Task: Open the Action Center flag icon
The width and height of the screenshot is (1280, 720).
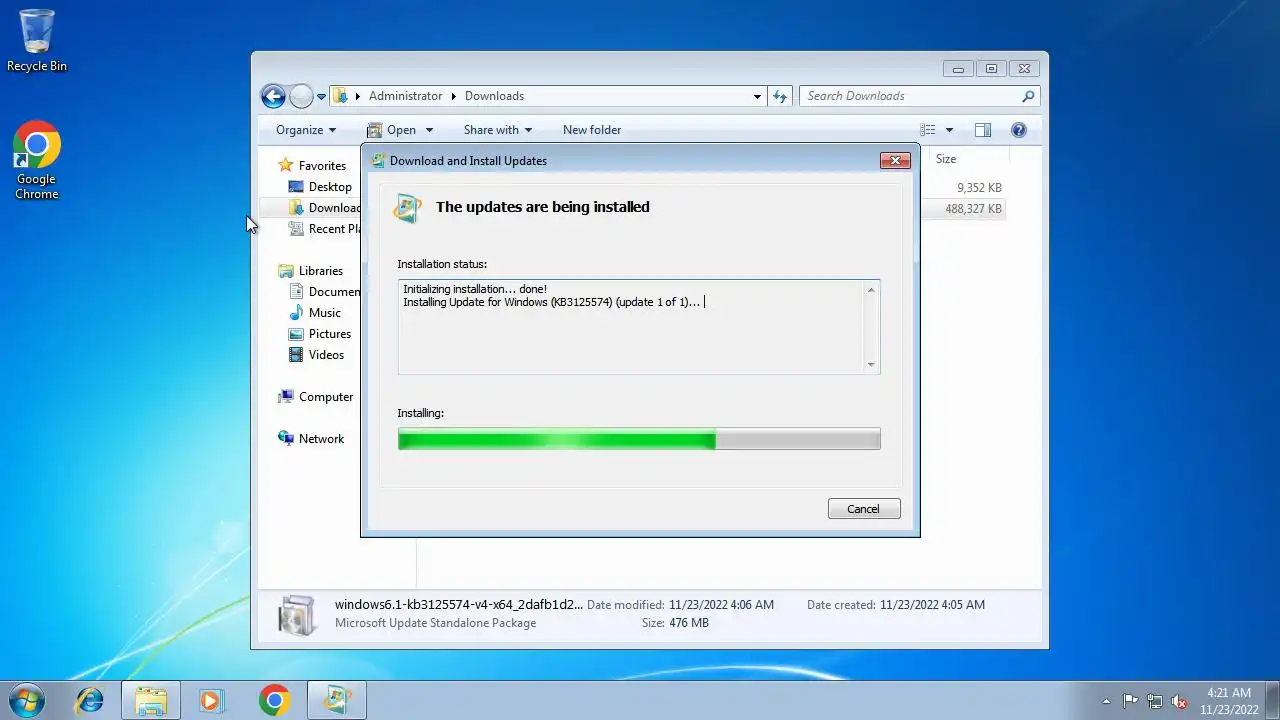Action: coord(1130,701)
